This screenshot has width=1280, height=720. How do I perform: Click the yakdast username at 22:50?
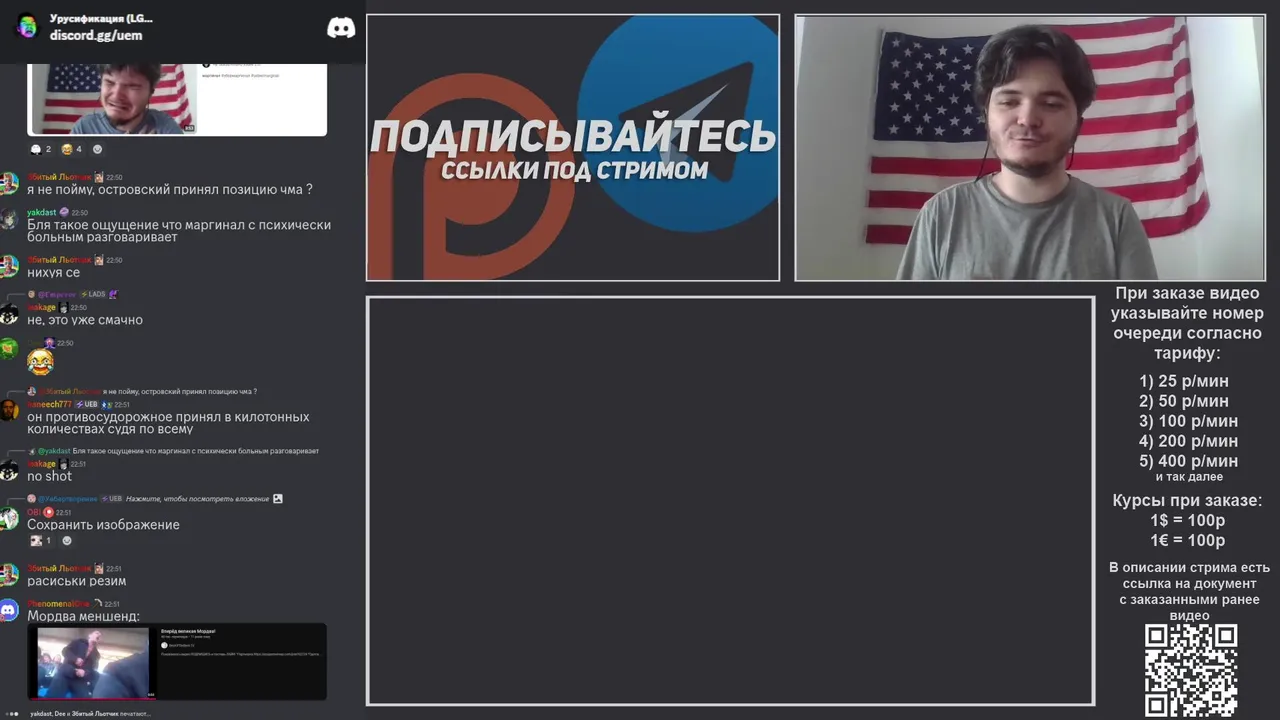[42, 213]
